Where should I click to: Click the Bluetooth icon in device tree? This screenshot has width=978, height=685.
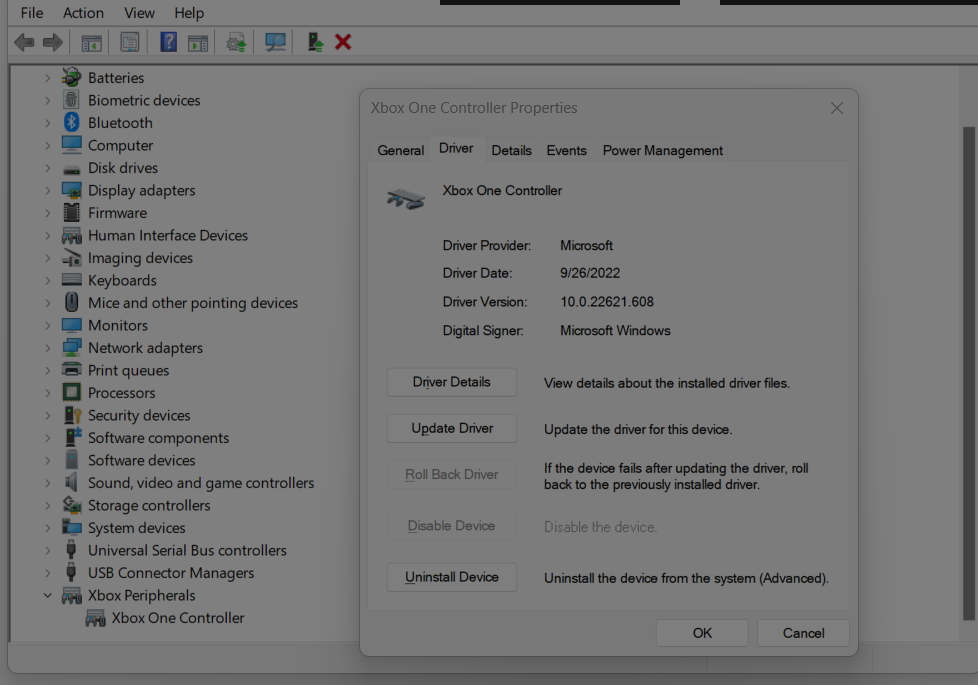pos(71,122)
